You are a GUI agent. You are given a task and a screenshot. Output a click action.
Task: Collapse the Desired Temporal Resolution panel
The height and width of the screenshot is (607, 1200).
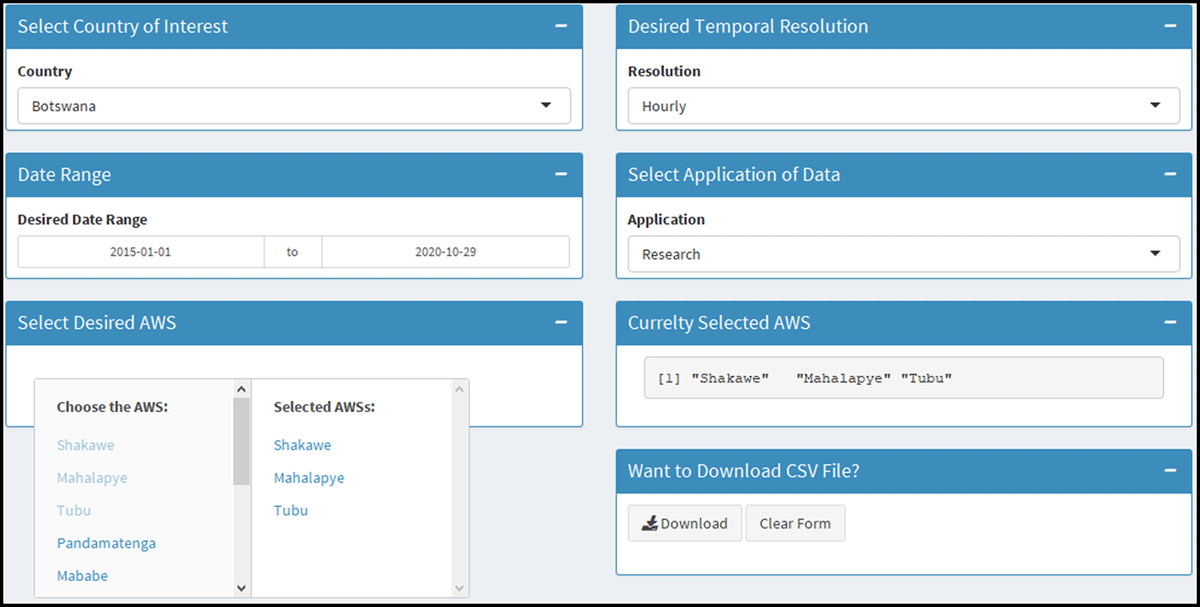[1170, 27]
